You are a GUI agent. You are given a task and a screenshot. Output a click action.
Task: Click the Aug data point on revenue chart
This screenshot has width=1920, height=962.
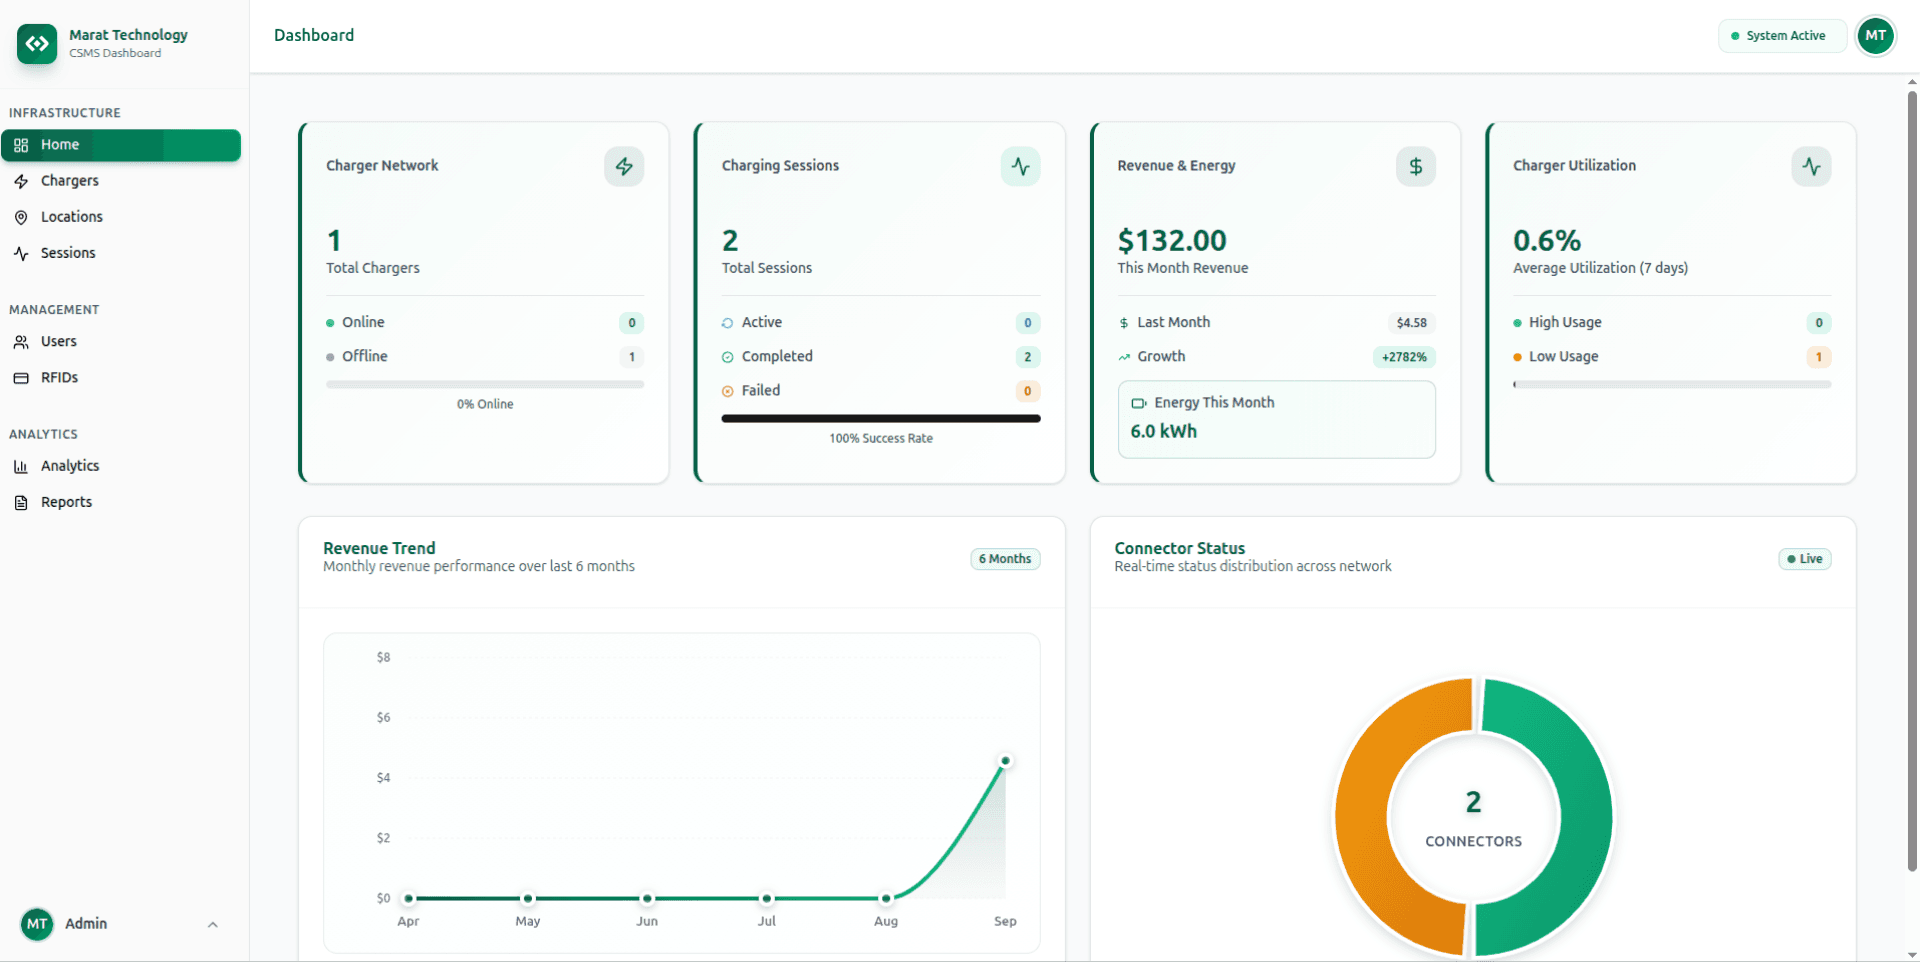click(x=886, y=898)
